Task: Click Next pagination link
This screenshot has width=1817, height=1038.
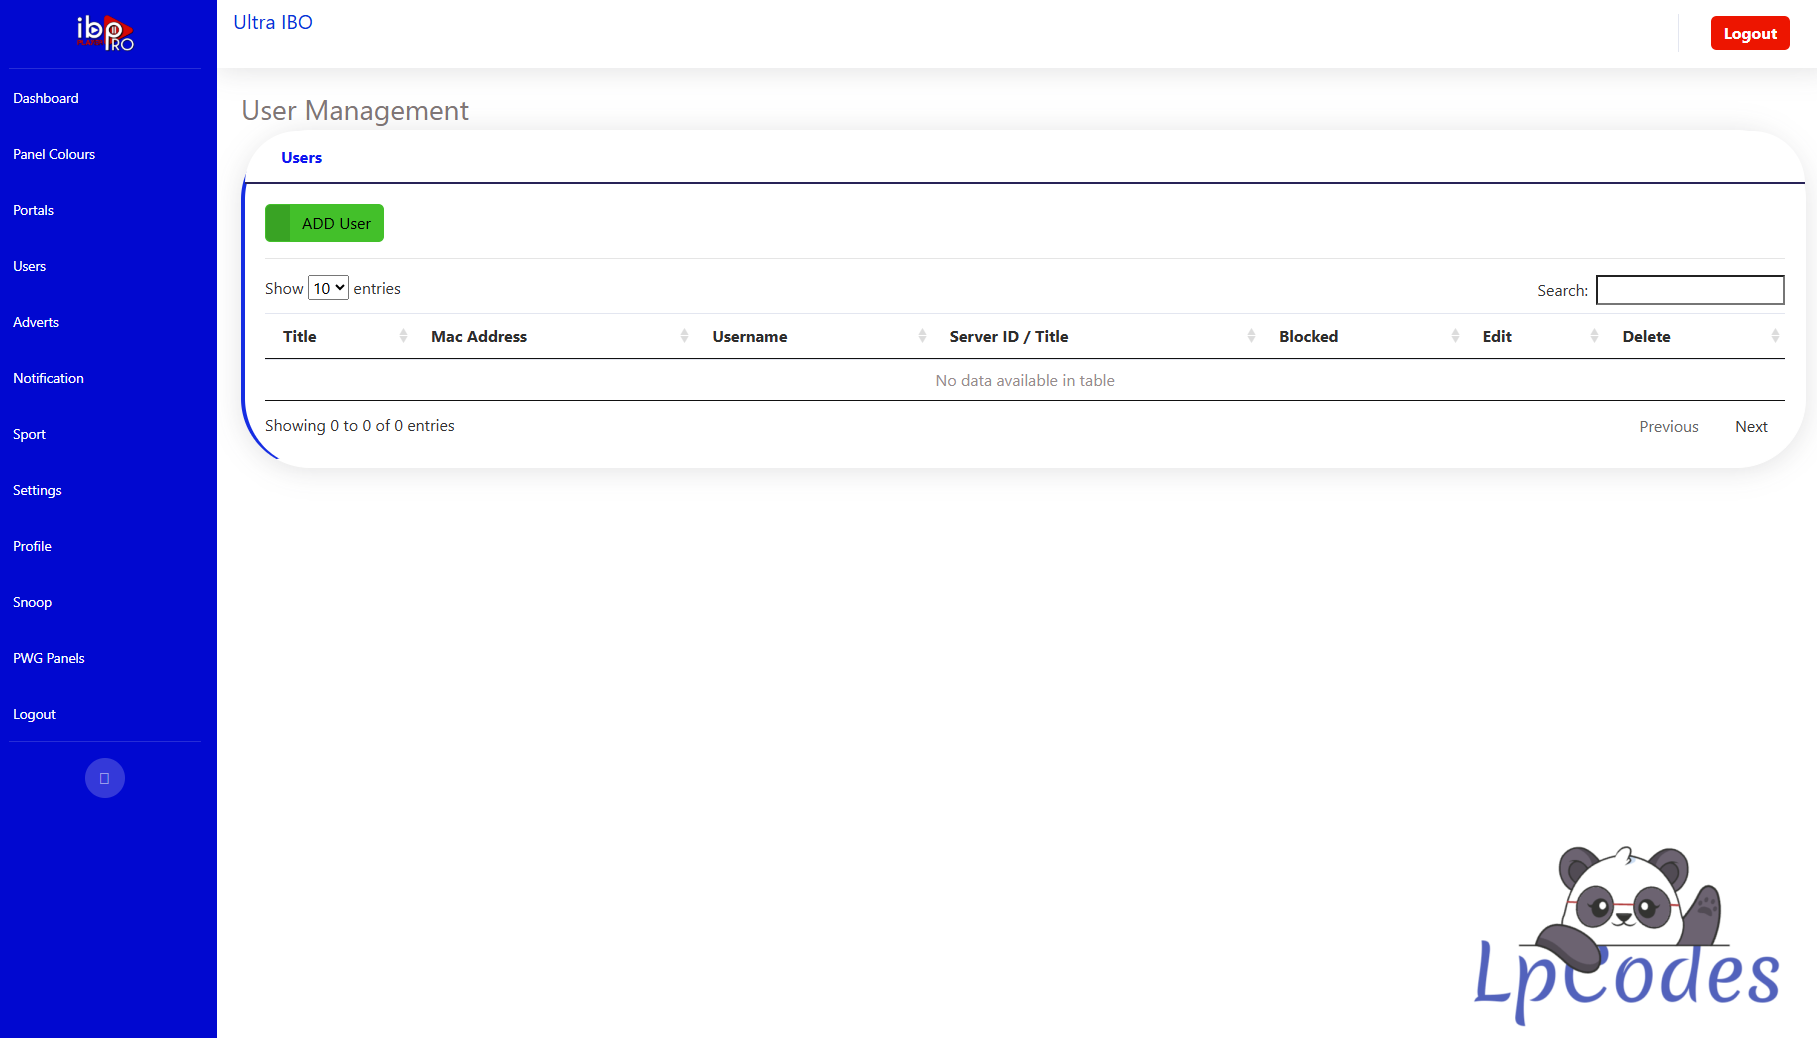Action: (x=1750, y=426)
